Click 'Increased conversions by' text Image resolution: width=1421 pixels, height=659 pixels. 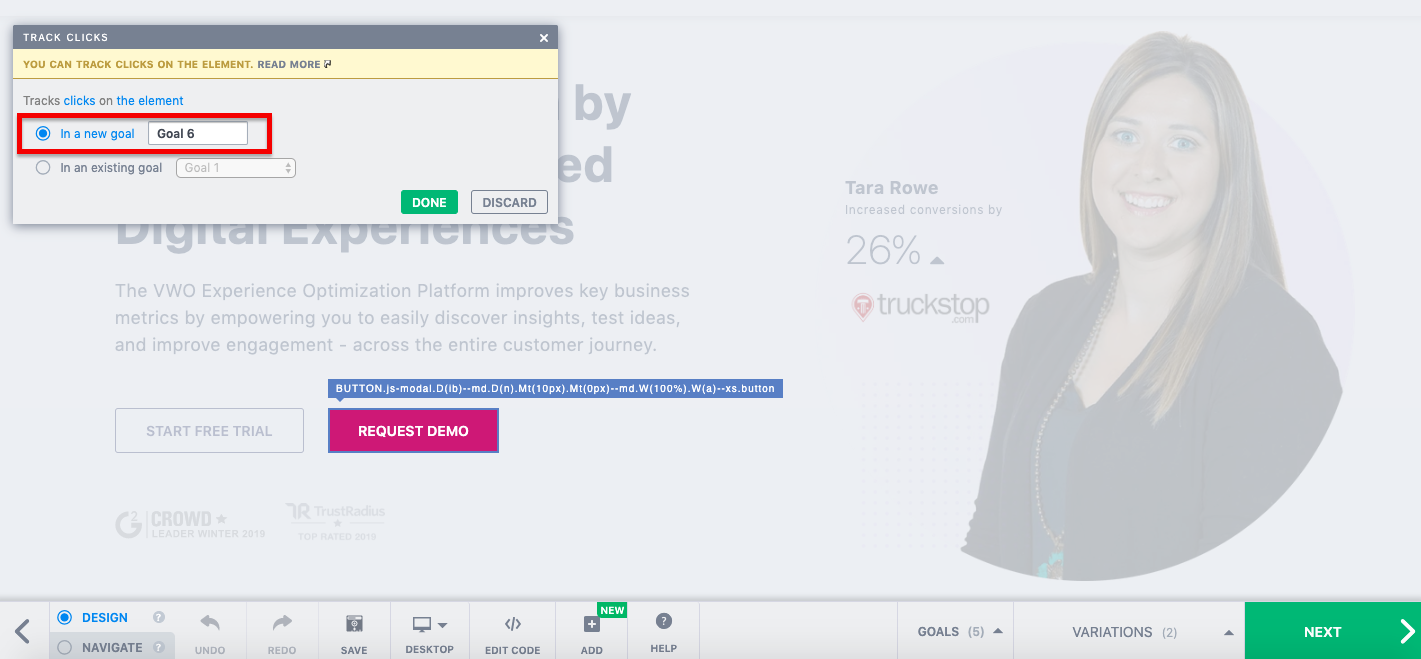click(923, 210)
